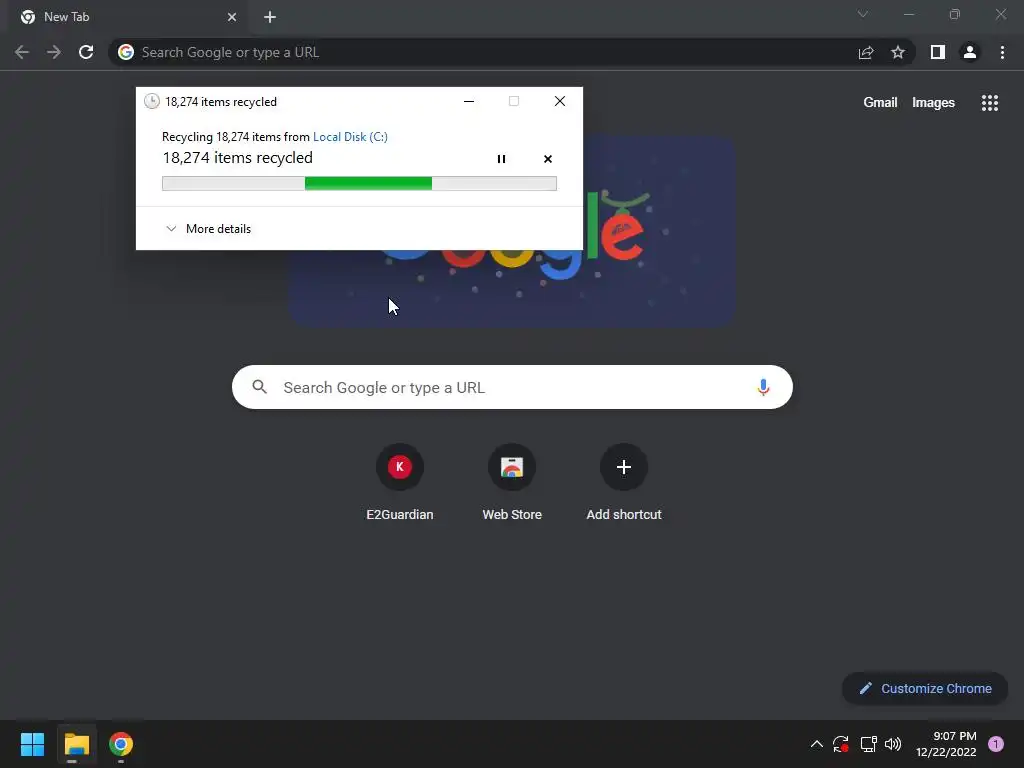Reload the current page
1024x768 pixels.
point(86,52)
